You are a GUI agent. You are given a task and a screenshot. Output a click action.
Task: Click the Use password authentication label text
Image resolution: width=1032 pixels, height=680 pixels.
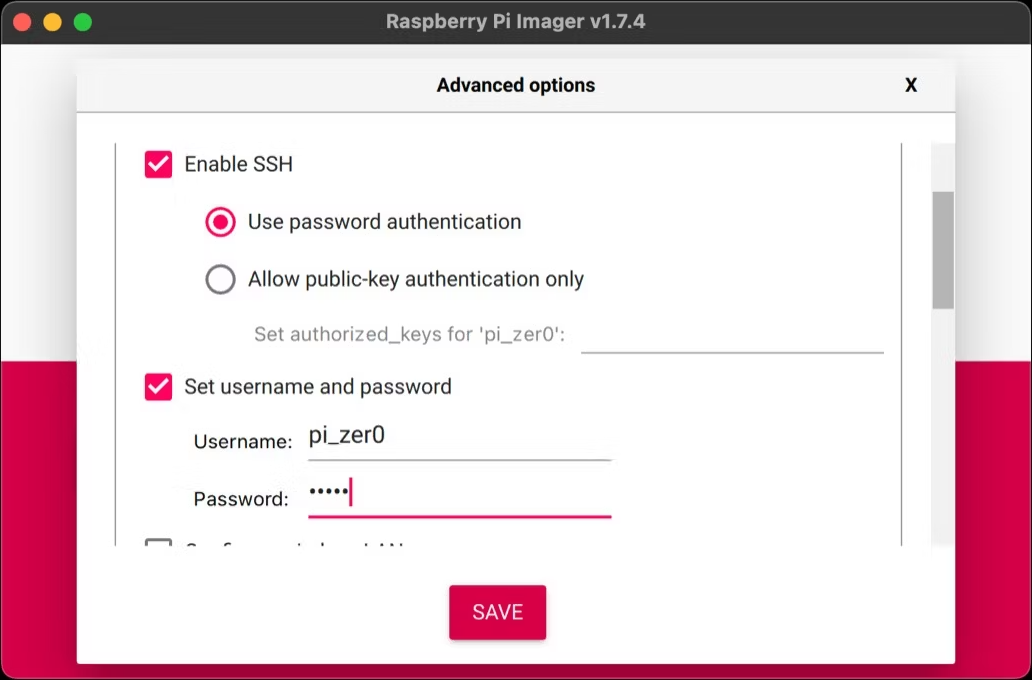click(x=384, y=221)
